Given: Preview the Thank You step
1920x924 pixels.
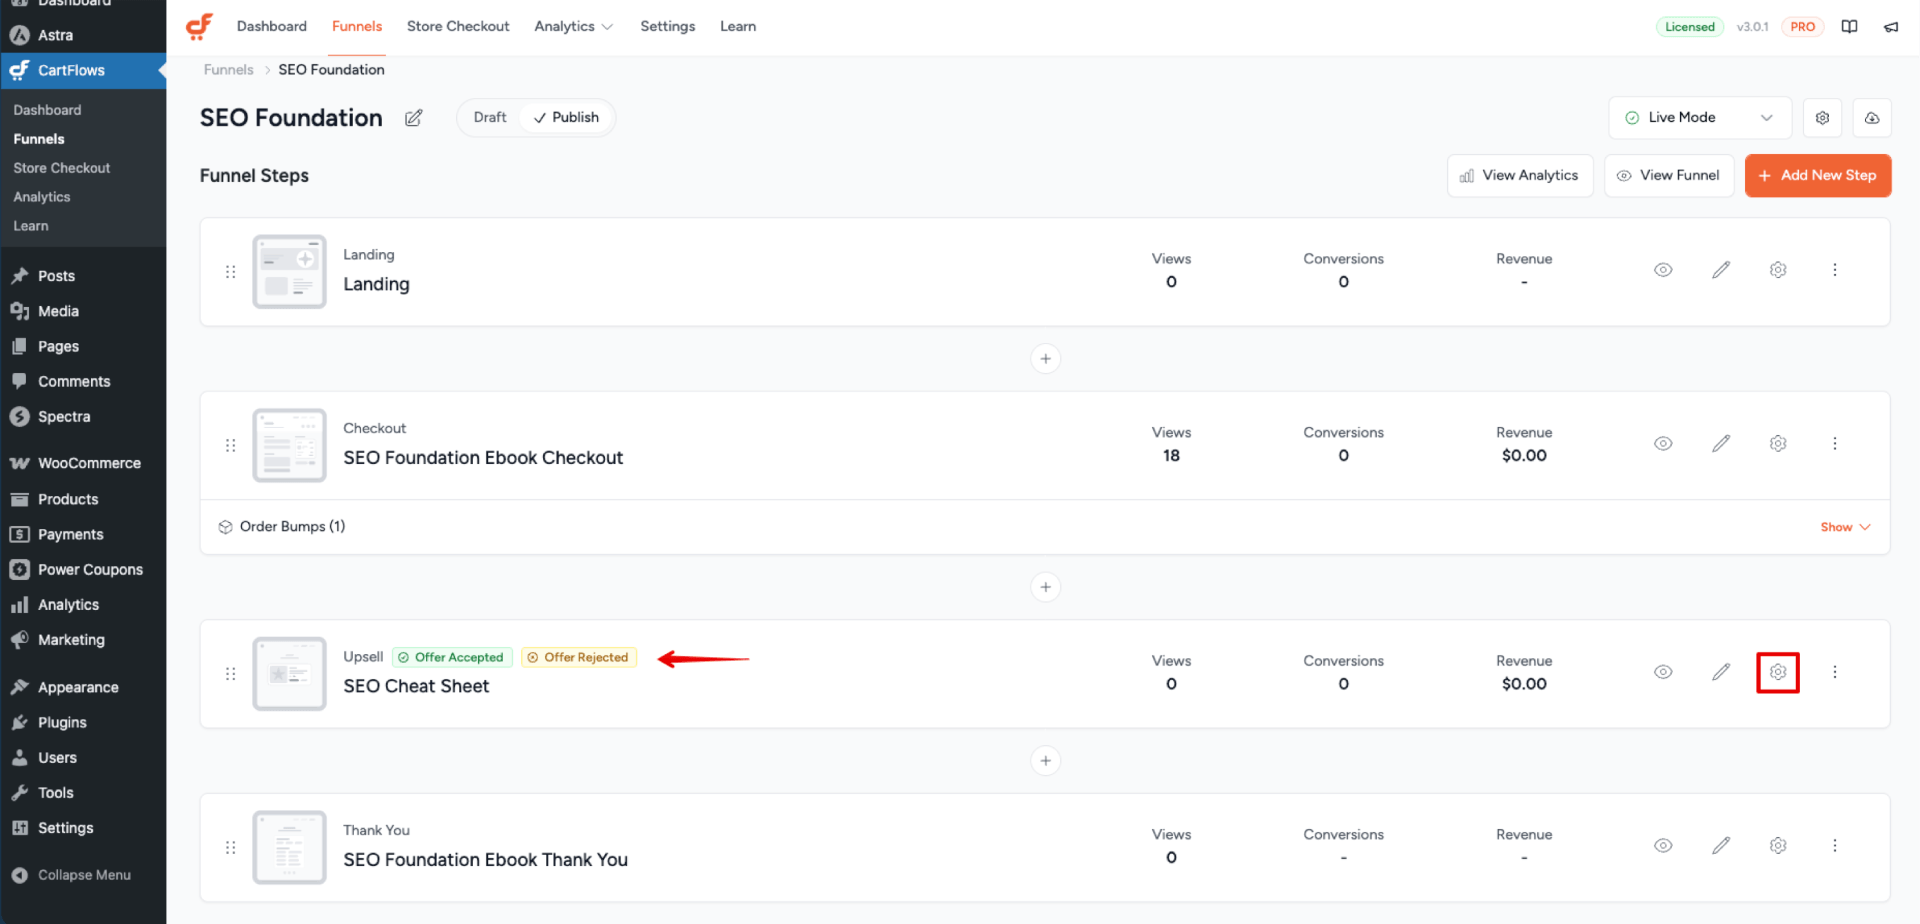Looking at the screenshot, I should pyautogui.click(x=1663, y=846).
